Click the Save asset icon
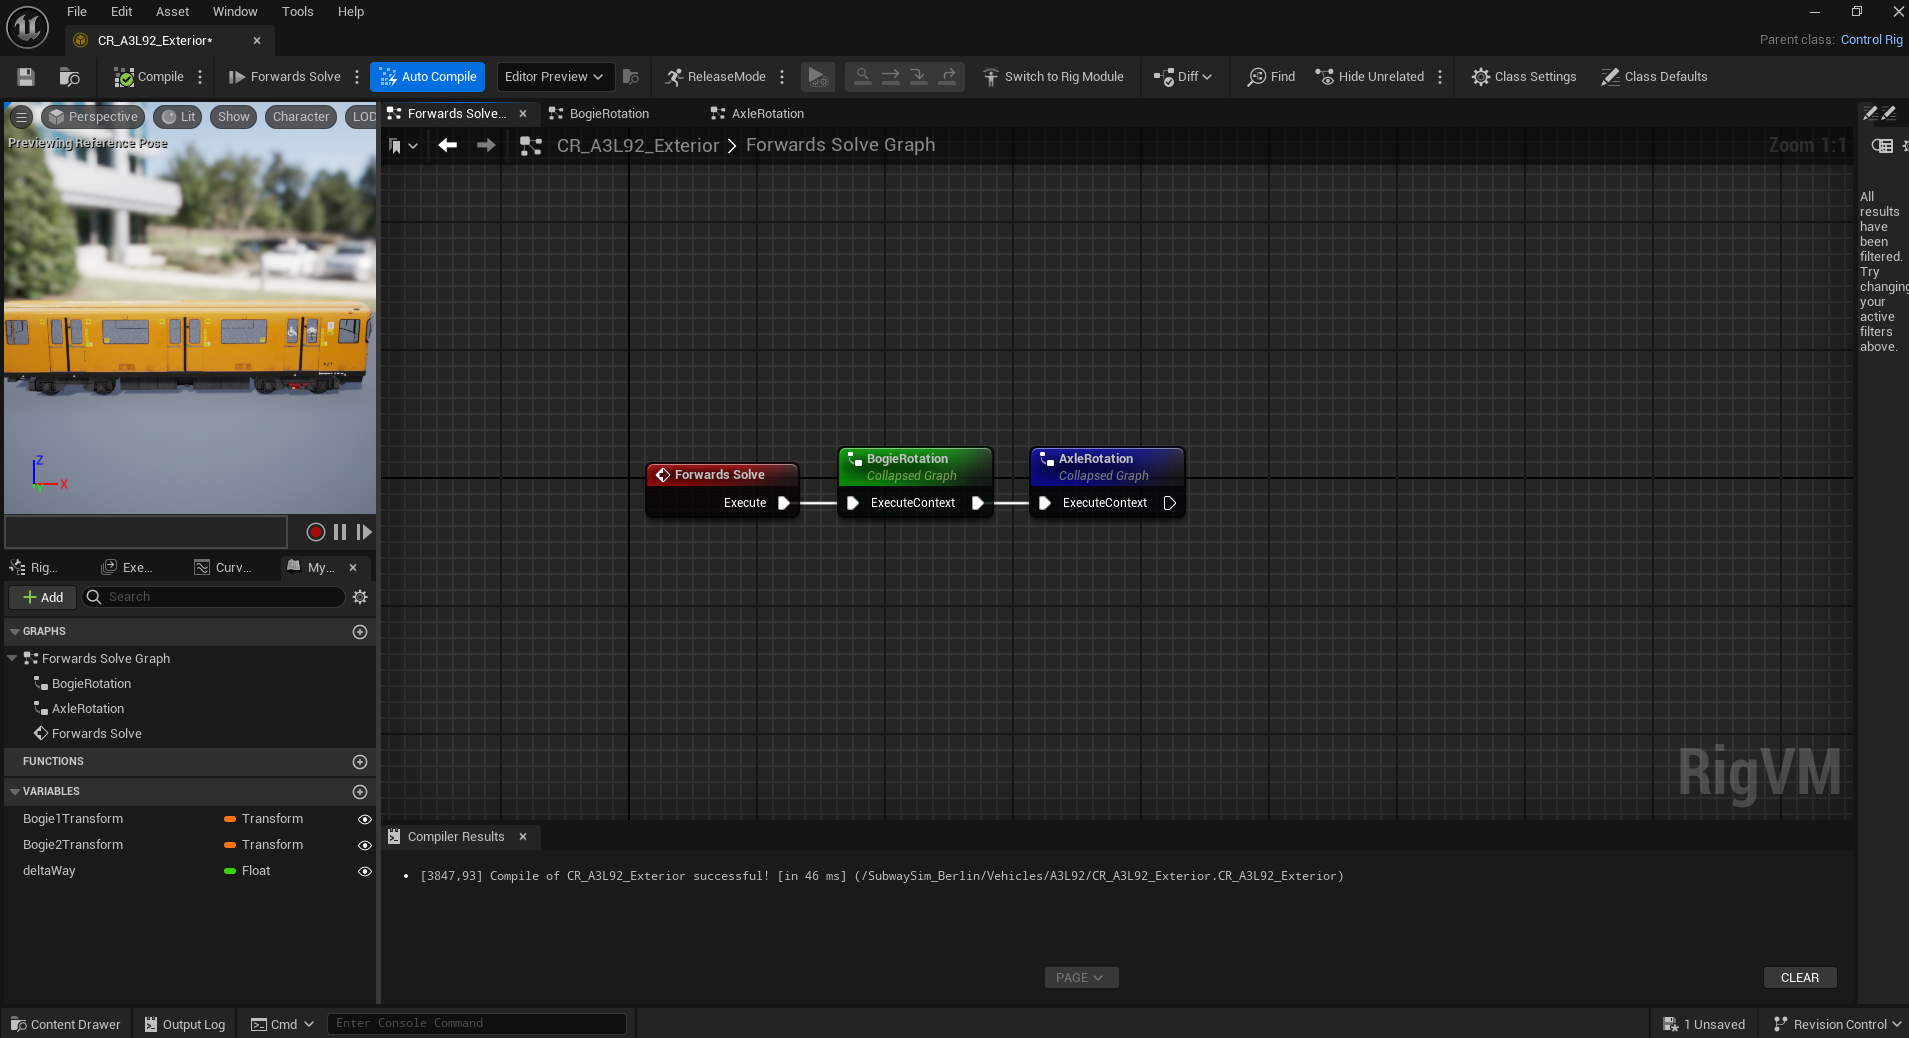 [x=26, y=77]
